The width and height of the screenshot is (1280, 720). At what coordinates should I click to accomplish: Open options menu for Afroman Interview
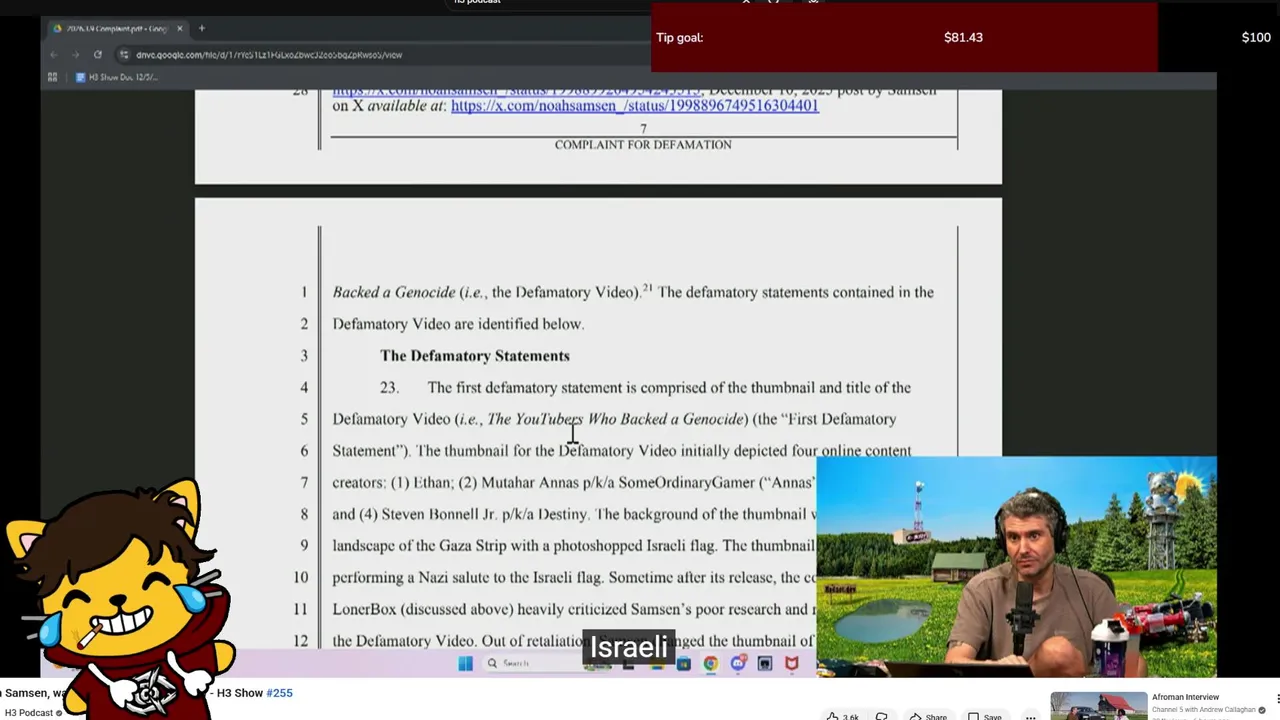(1277, 699)
